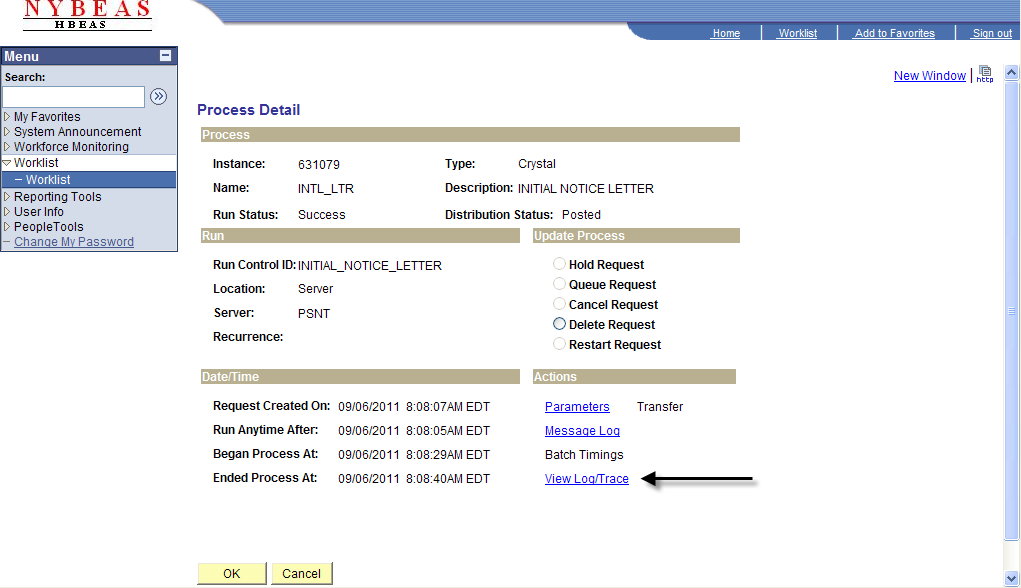1021x588 pixels.
Task: Select Hold Request radio button
Action: pos(559,264)
